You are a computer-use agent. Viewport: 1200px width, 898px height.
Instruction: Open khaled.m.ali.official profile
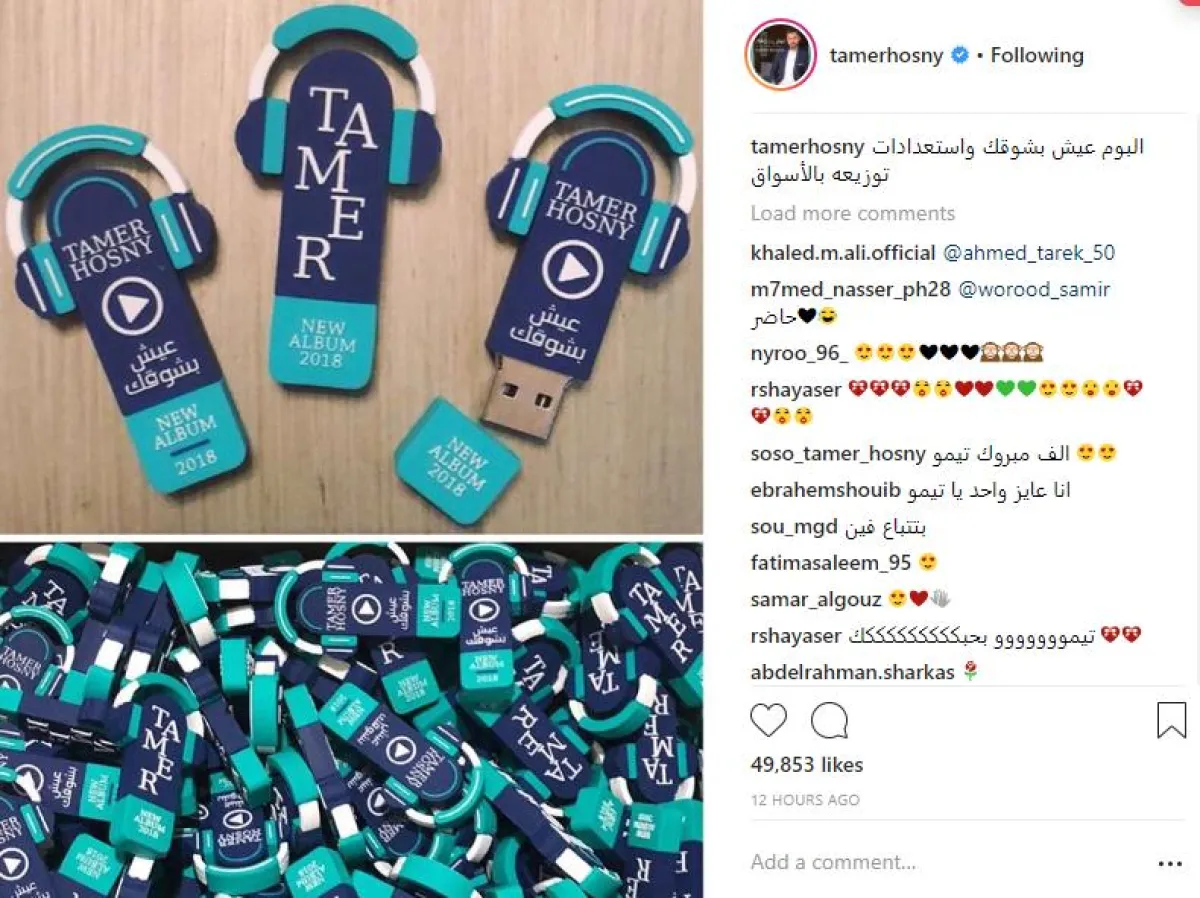click(843, 253)
